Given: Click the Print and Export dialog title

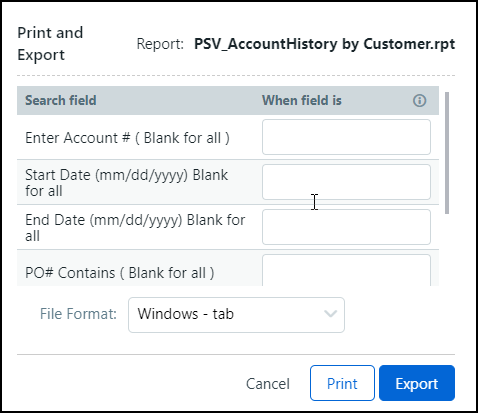Looking at the screenshot, I should (x=50, y=44).
